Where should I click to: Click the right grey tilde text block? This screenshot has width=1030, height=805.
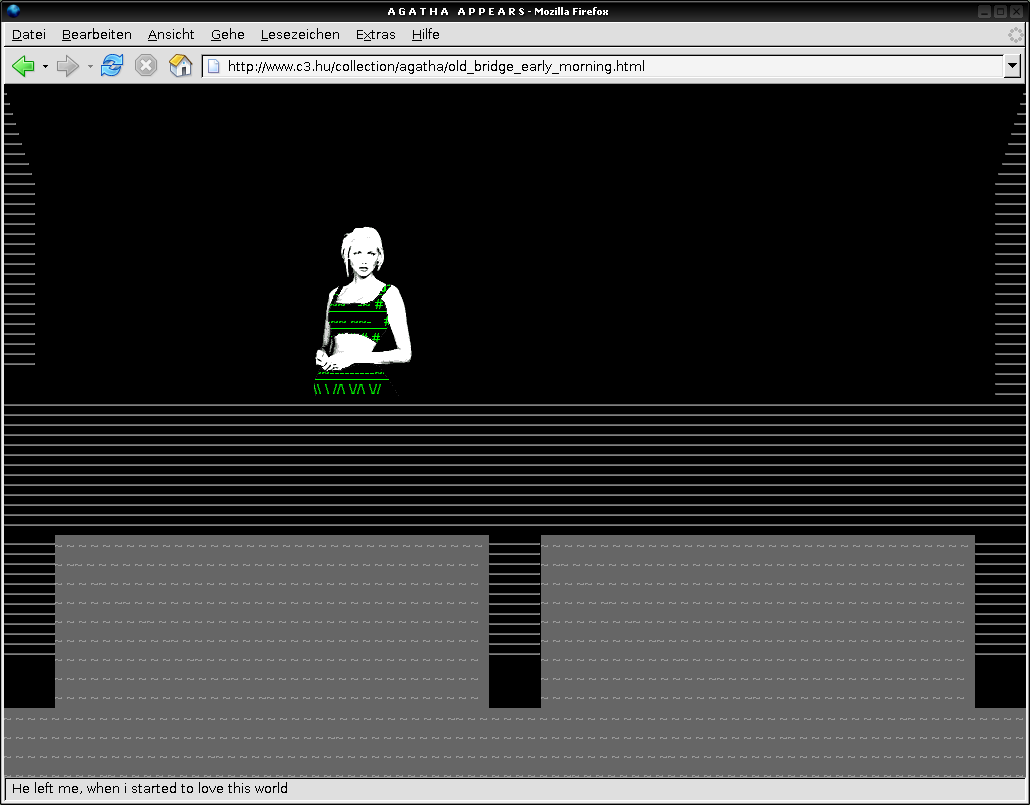(757, 621)
